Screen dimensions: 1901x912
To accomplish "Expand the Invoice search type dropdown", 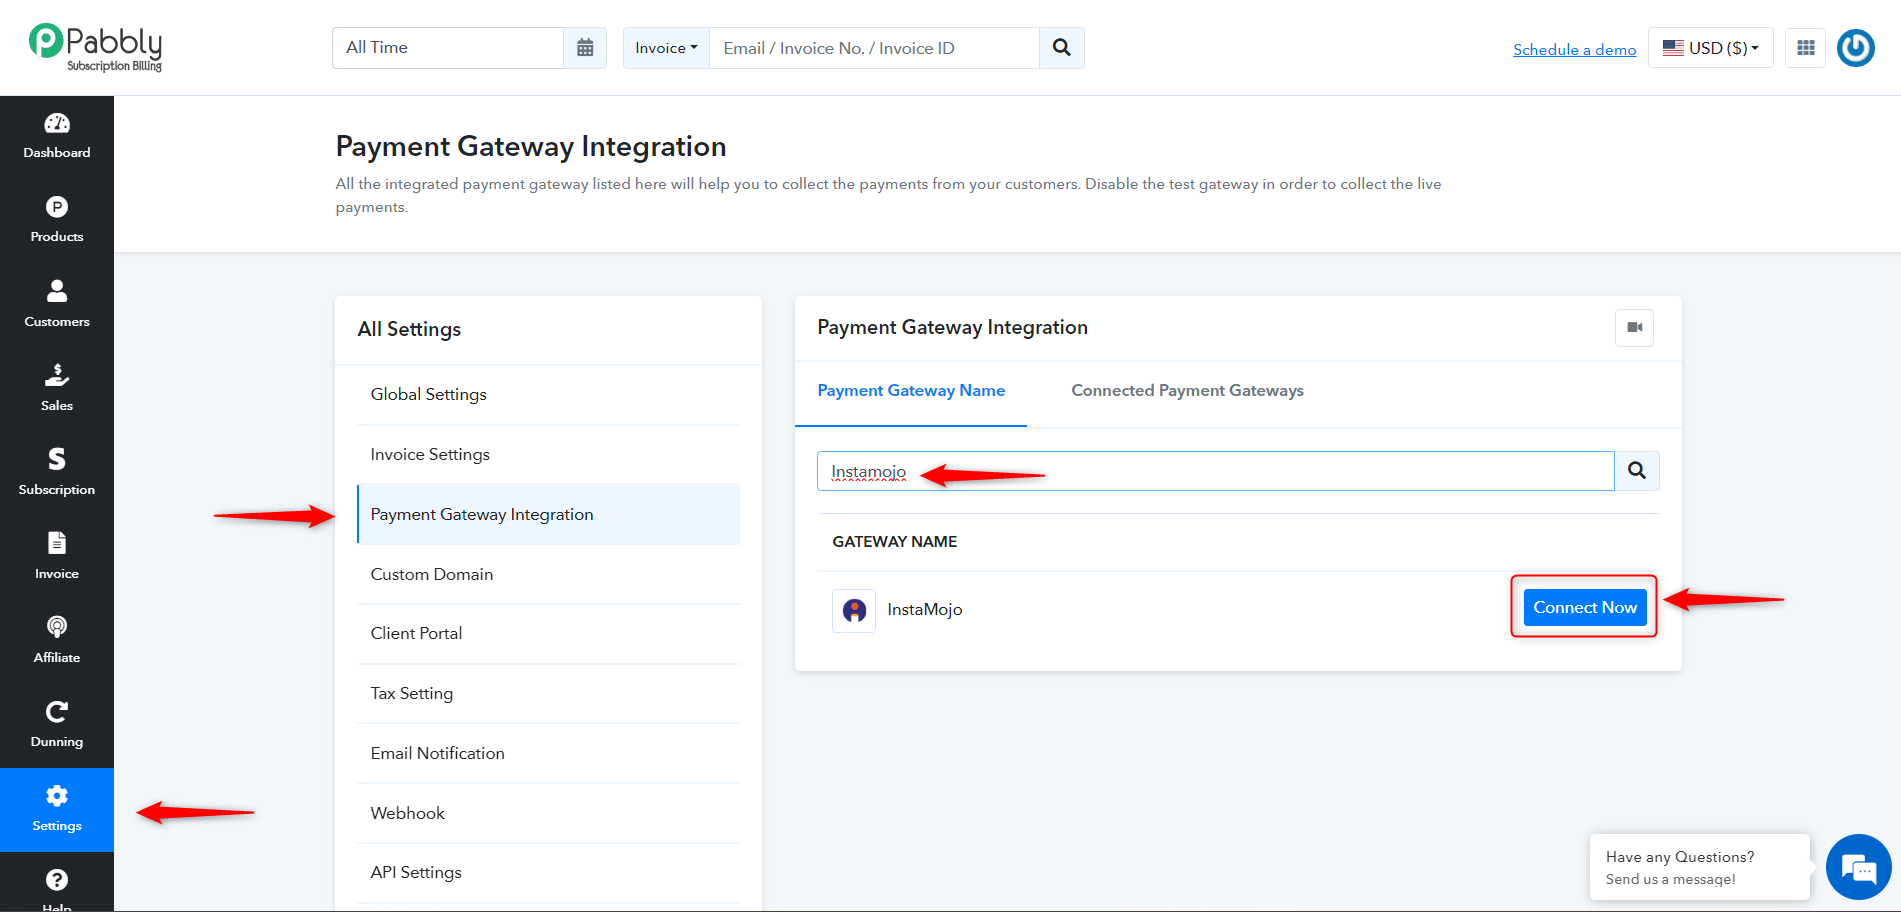I will [666, 48].
